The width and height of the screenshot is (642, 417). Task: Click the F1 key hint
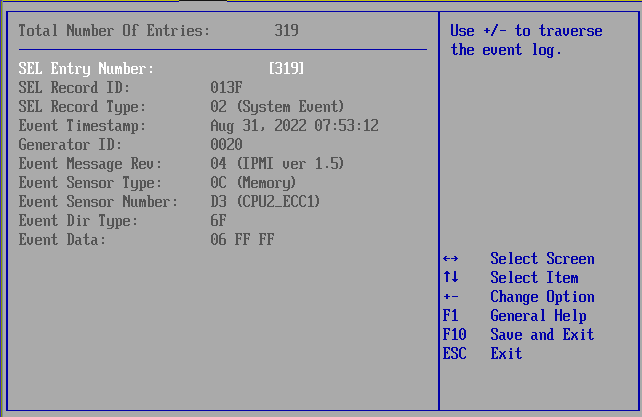point(449,316)
